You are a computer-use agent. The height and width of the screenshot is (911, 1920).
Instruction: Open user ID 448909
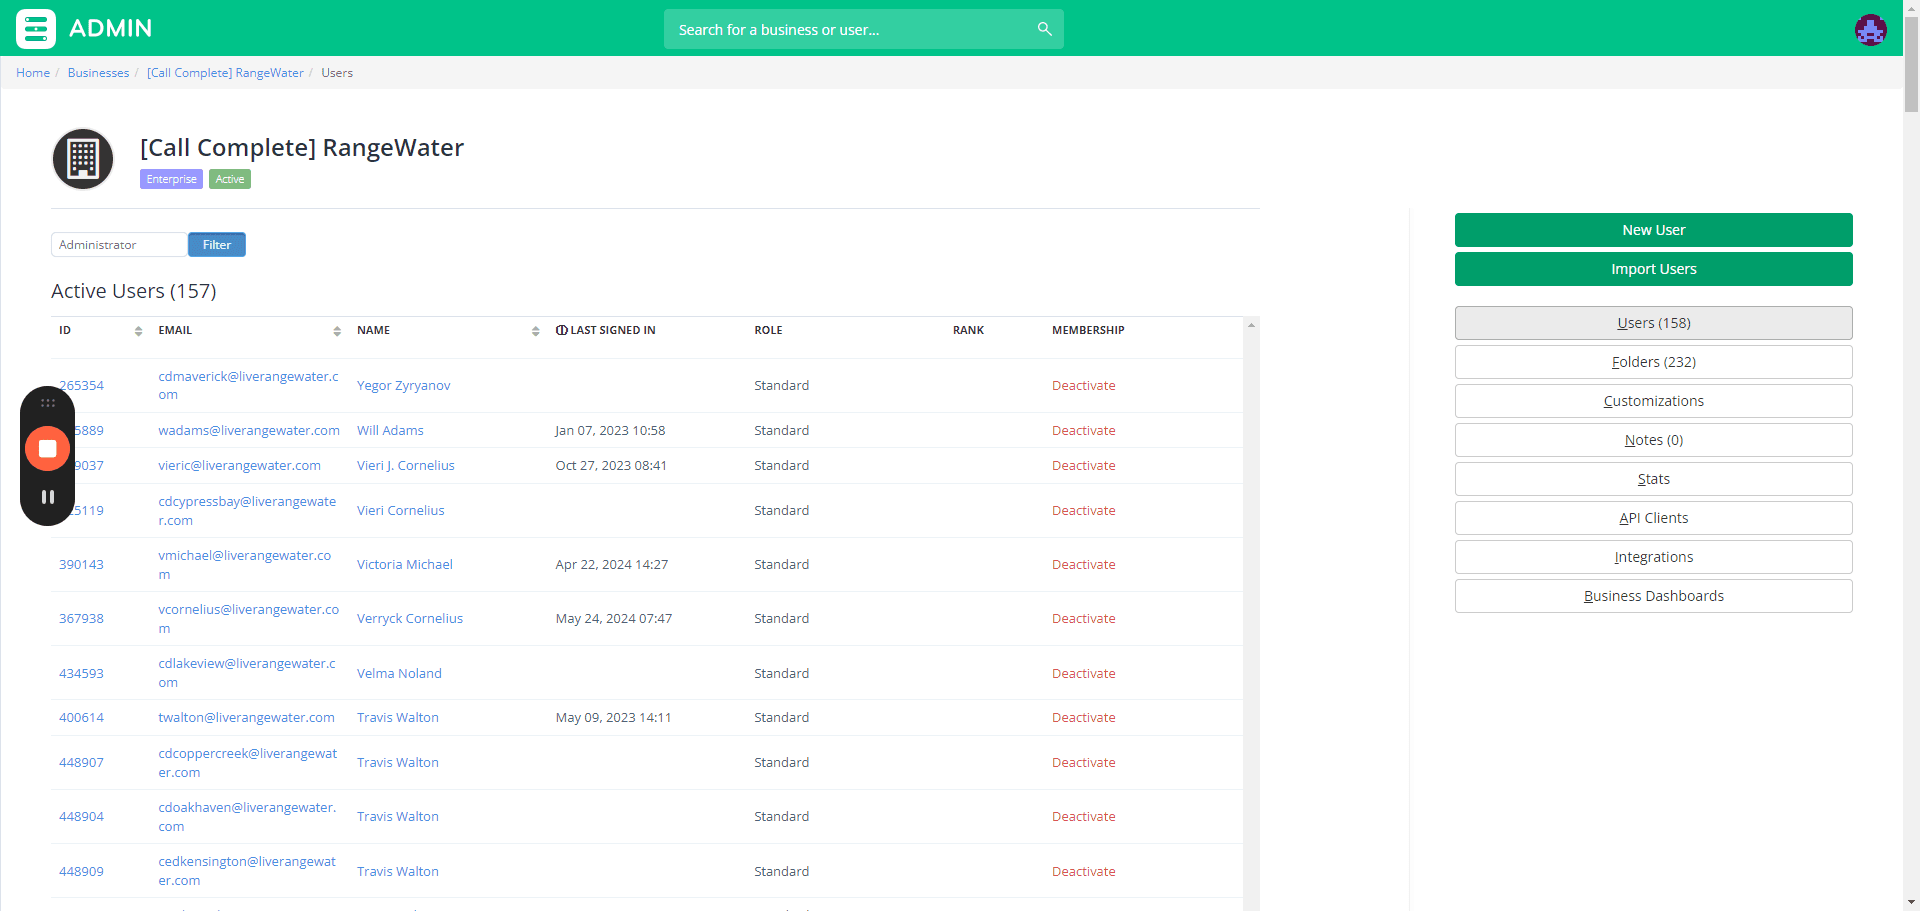coord(81,872)
